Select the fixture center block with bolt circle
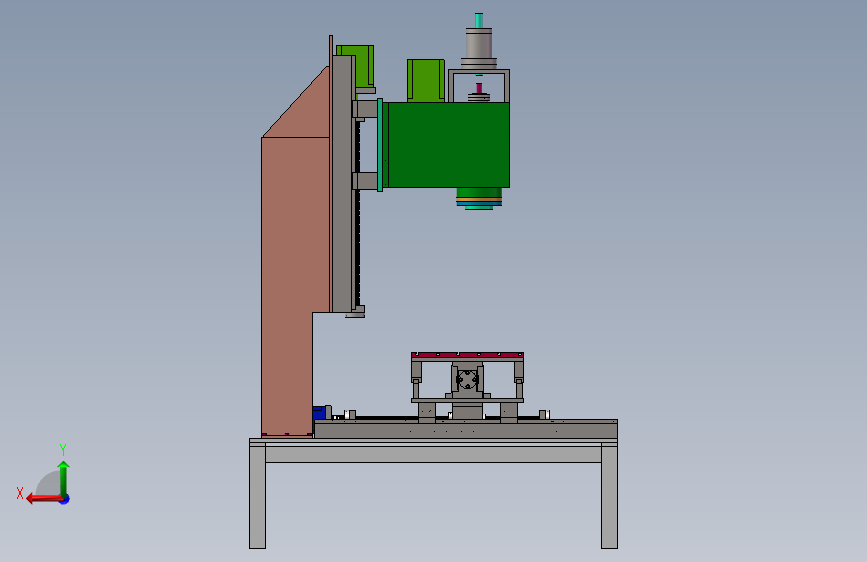Image resolution: width=867 pixels, height=562 pixels. [x=467, y=379]
